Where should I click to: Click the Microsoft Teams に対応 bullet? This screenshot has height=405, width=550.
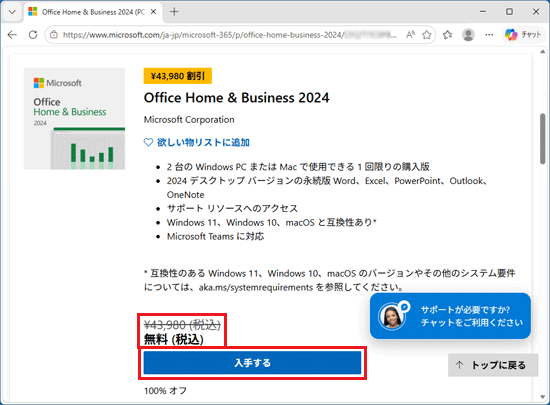(x=215, y=237)
